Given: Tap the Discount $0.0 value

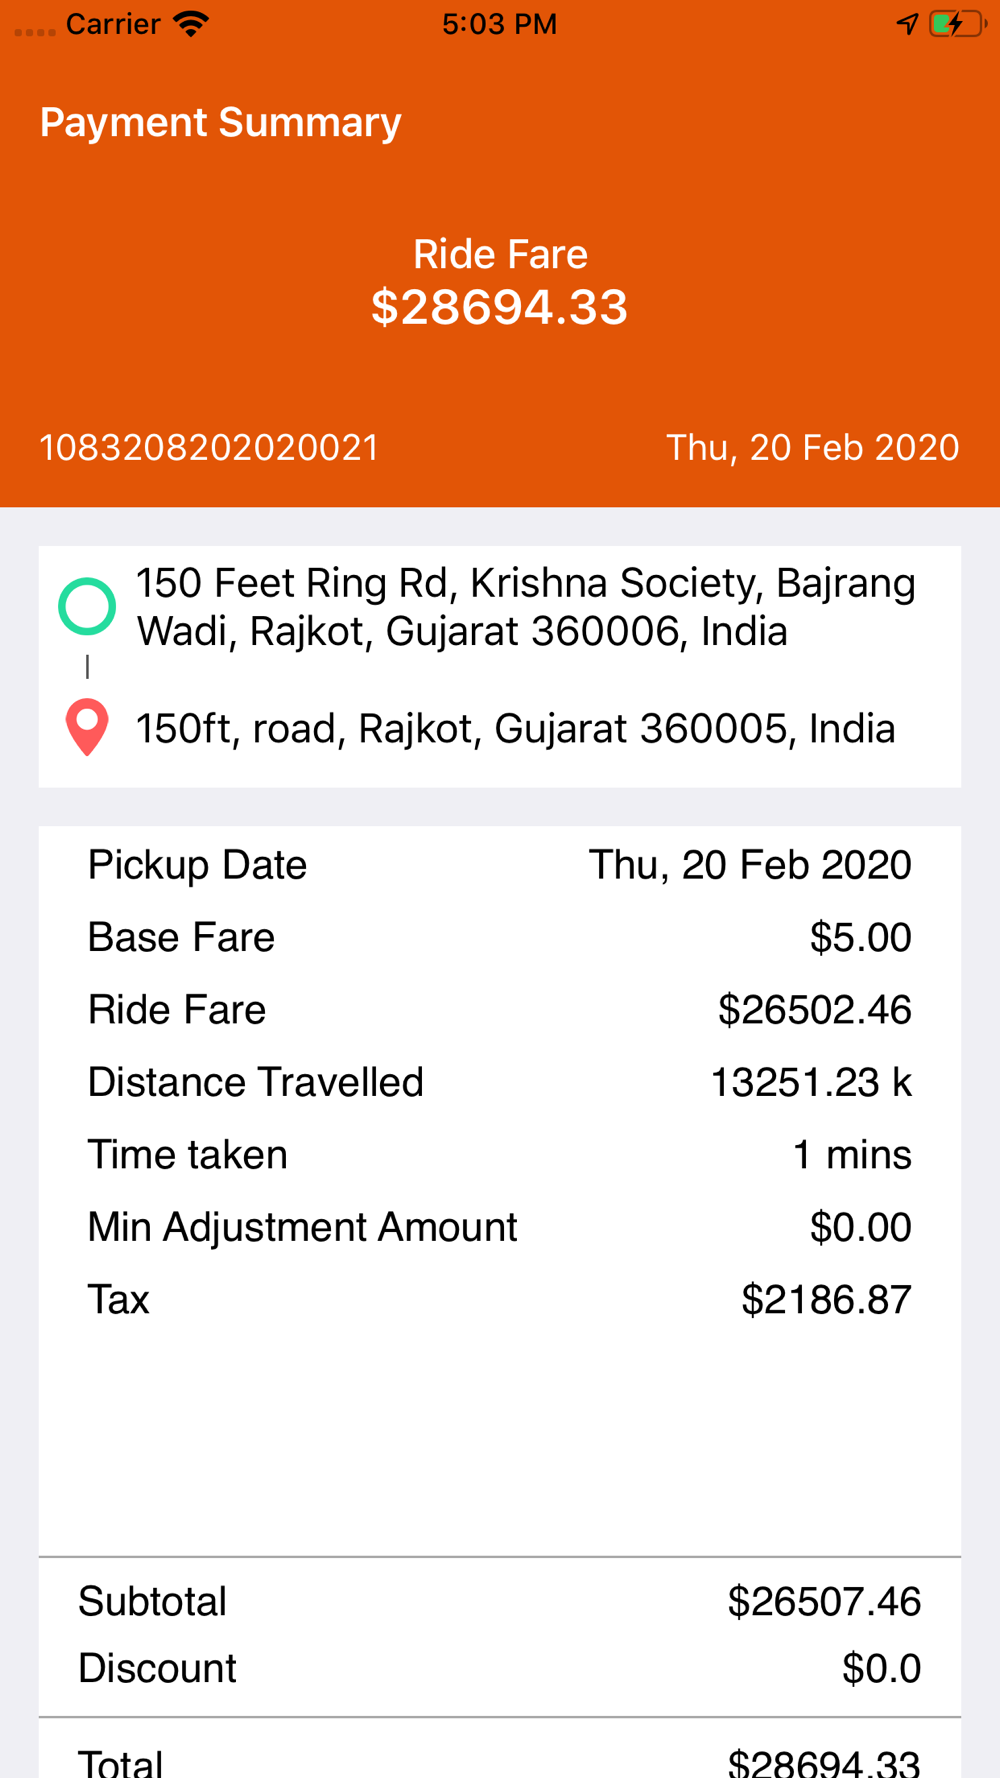Looking at the screenshot, I should tap(880, 1669).
